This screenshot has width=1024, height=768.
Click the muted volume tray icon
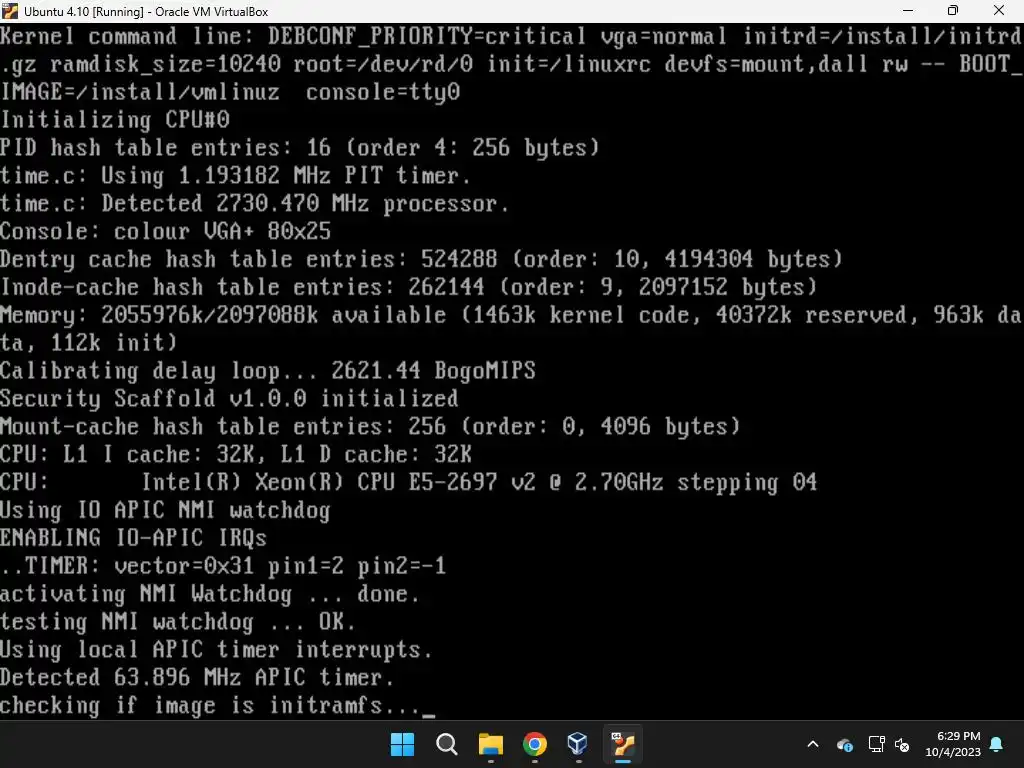point(902,744)
